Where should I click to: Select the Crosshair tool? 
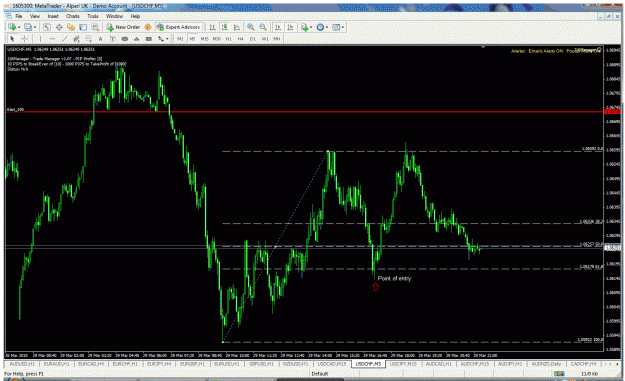click(x=24, y=39)
